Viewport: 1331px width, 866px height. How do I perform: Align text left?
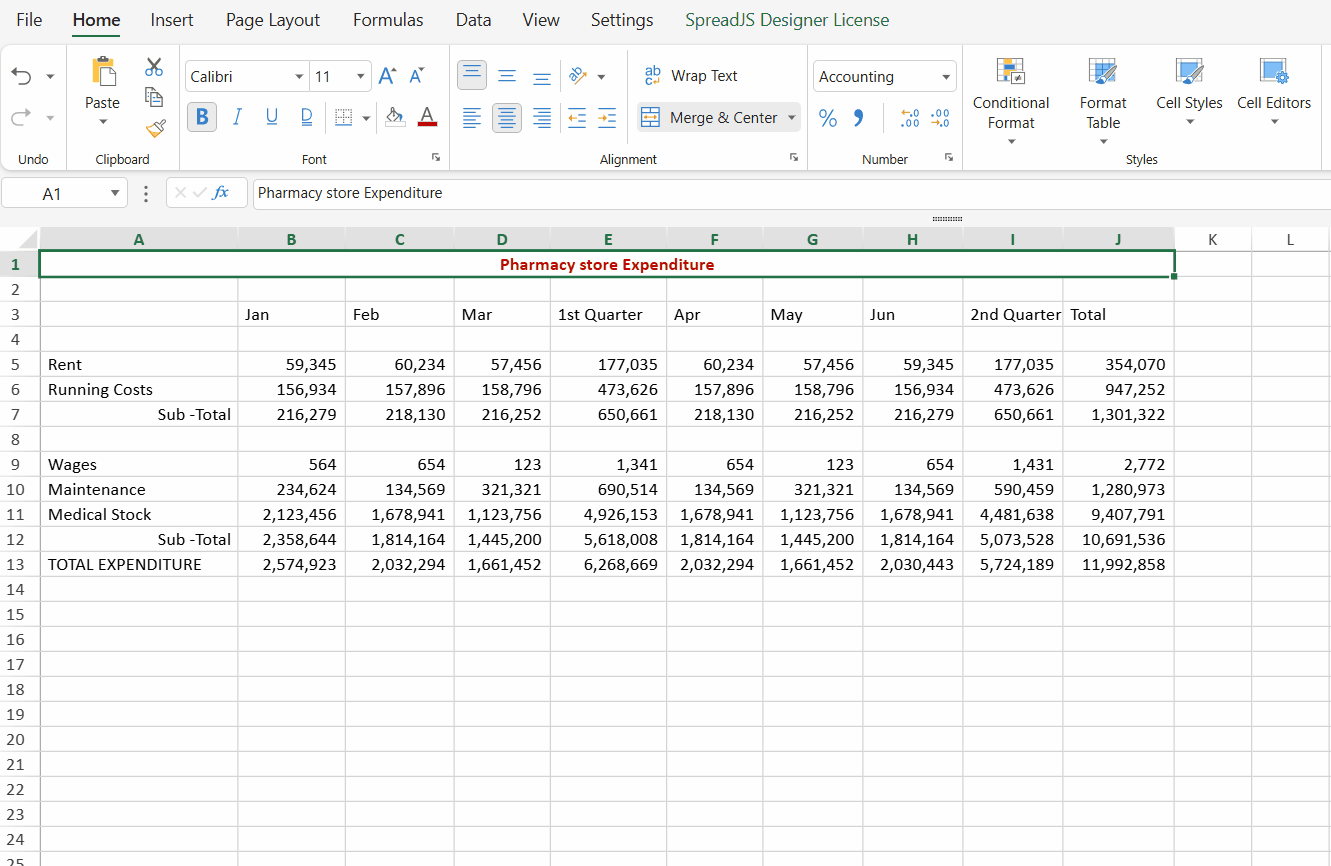pos(472,118)
